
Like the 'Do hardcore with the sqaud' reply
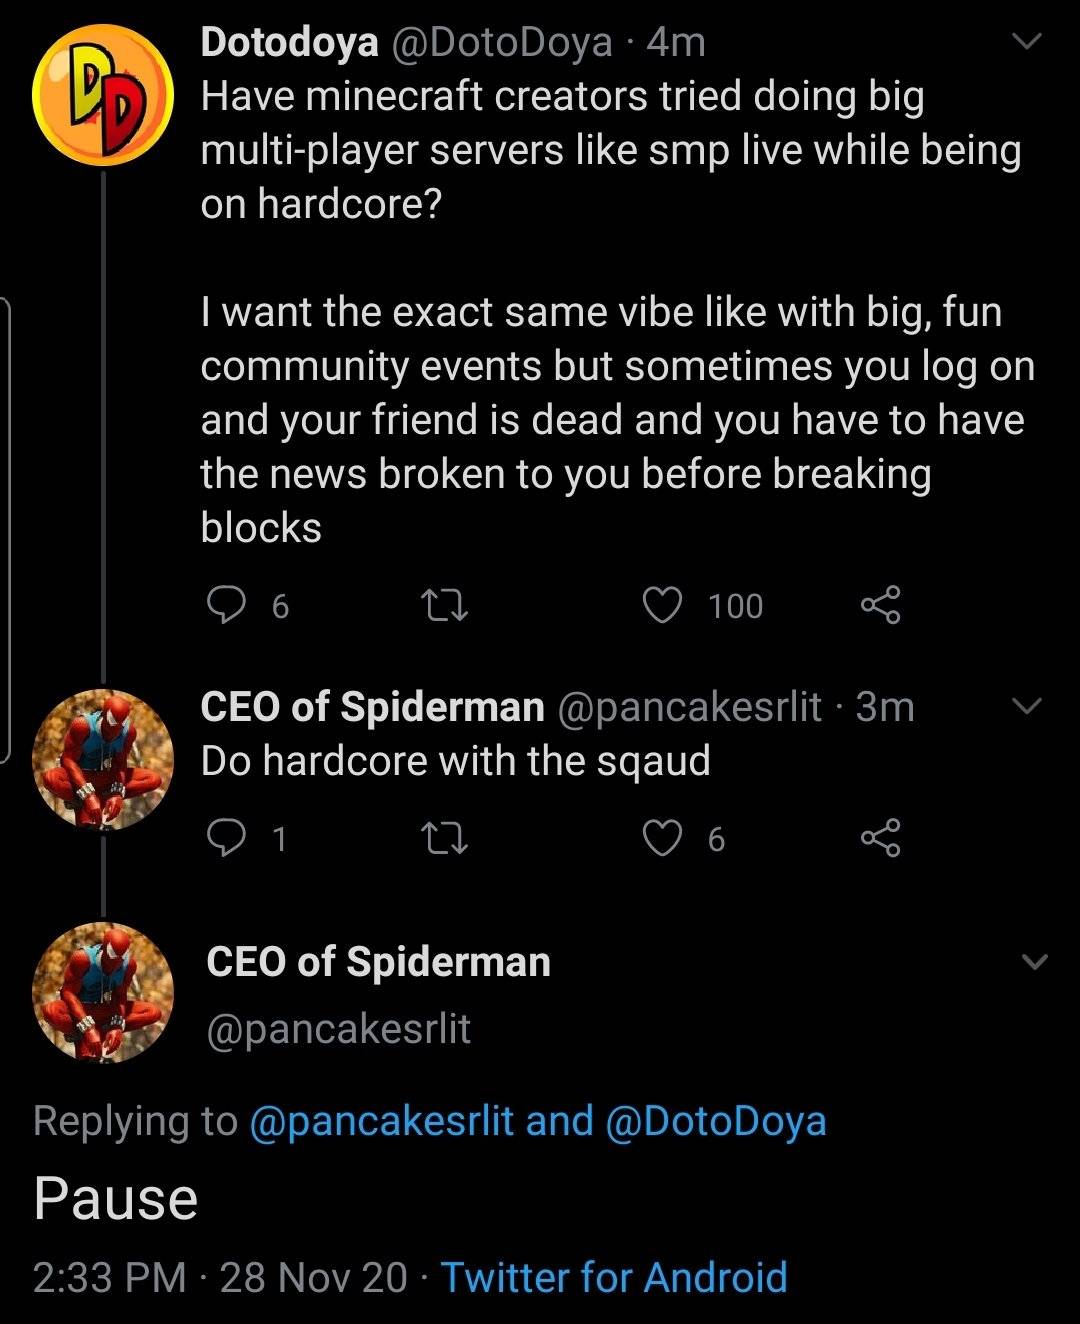(x=662, y=838)
